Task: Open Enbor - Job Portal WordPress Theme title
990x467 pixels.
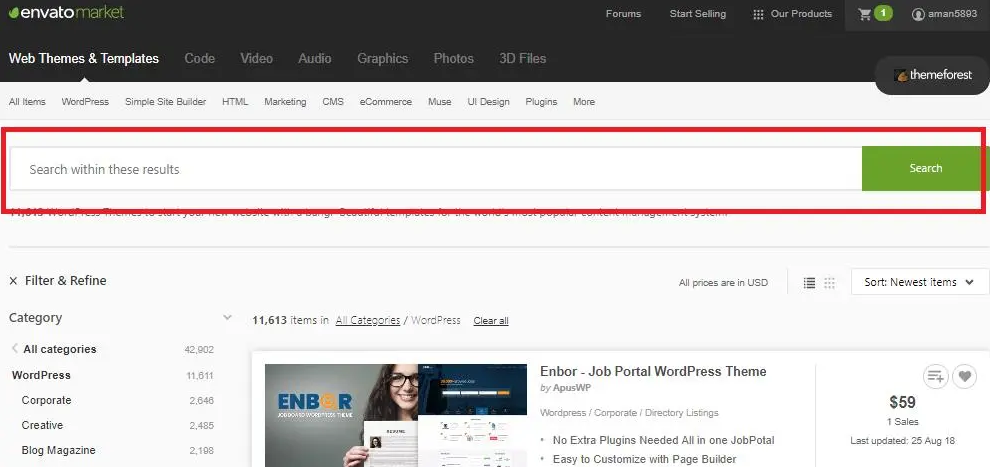Action: (x=653, y=371)
